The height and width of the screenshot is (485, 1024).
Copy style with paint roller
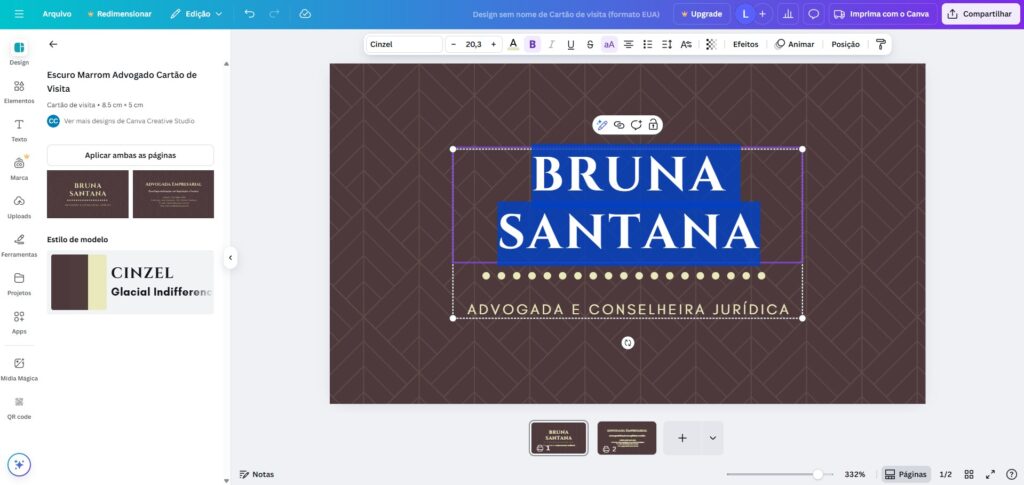click(880, 44)
